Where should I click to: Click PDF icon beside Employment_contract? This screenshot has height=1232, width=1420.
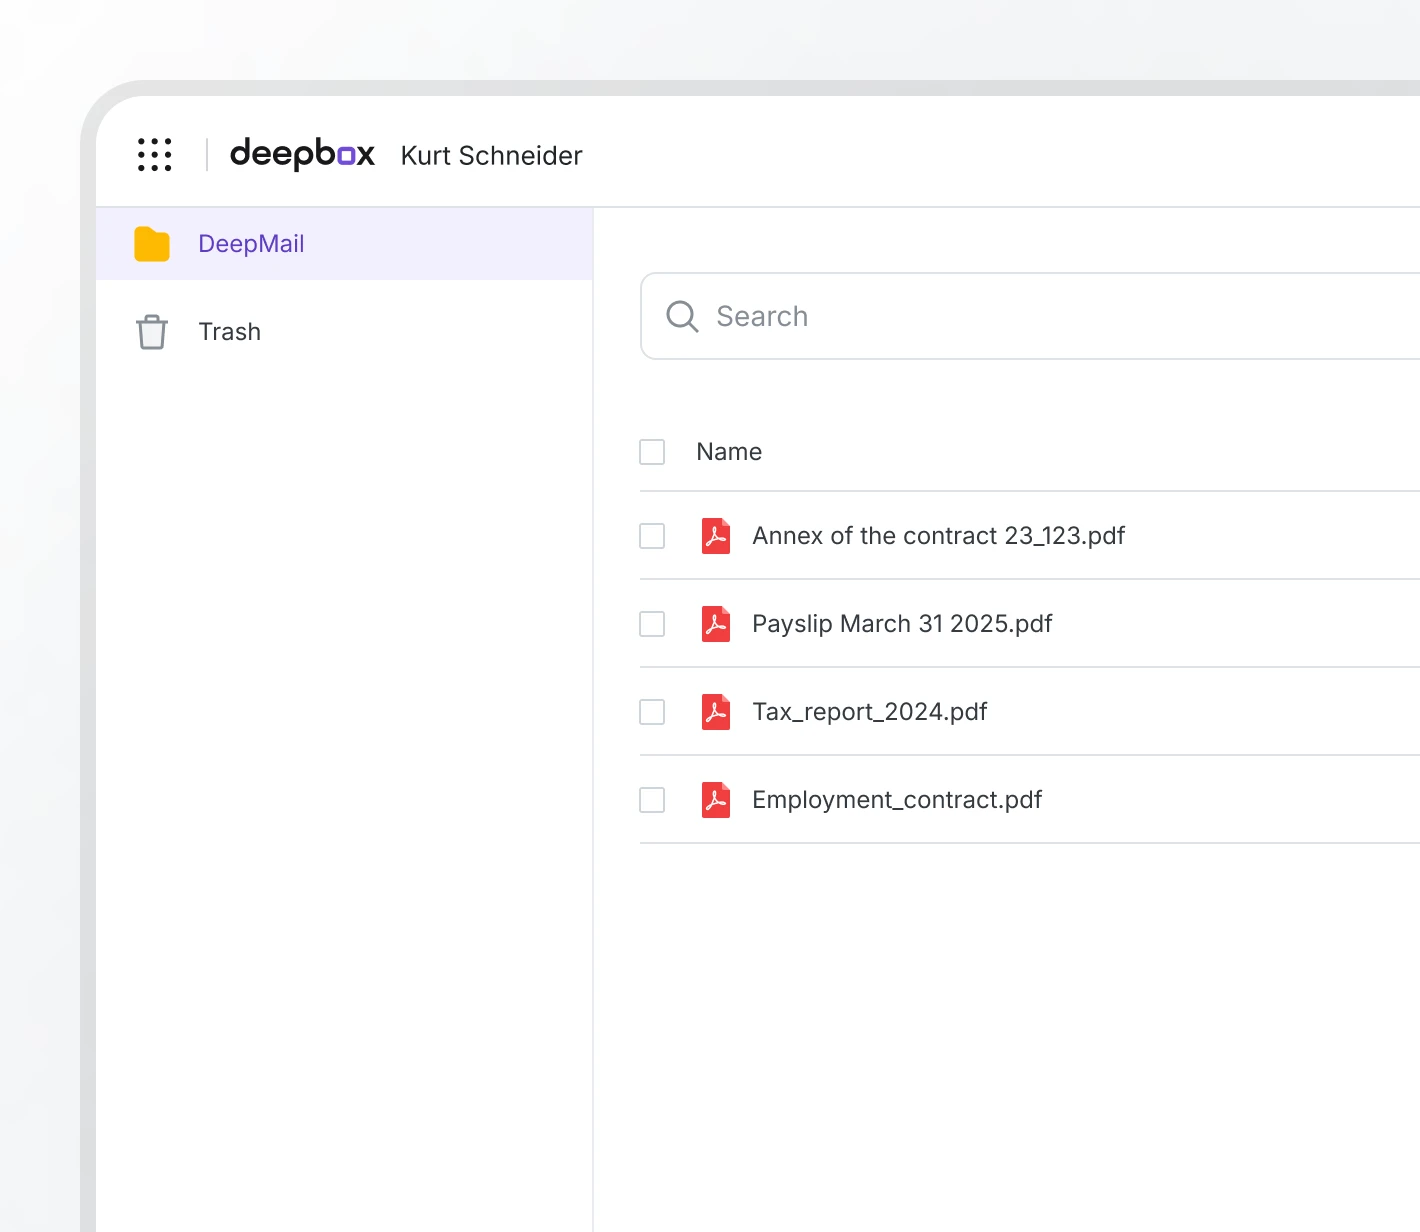coord(716,800)
